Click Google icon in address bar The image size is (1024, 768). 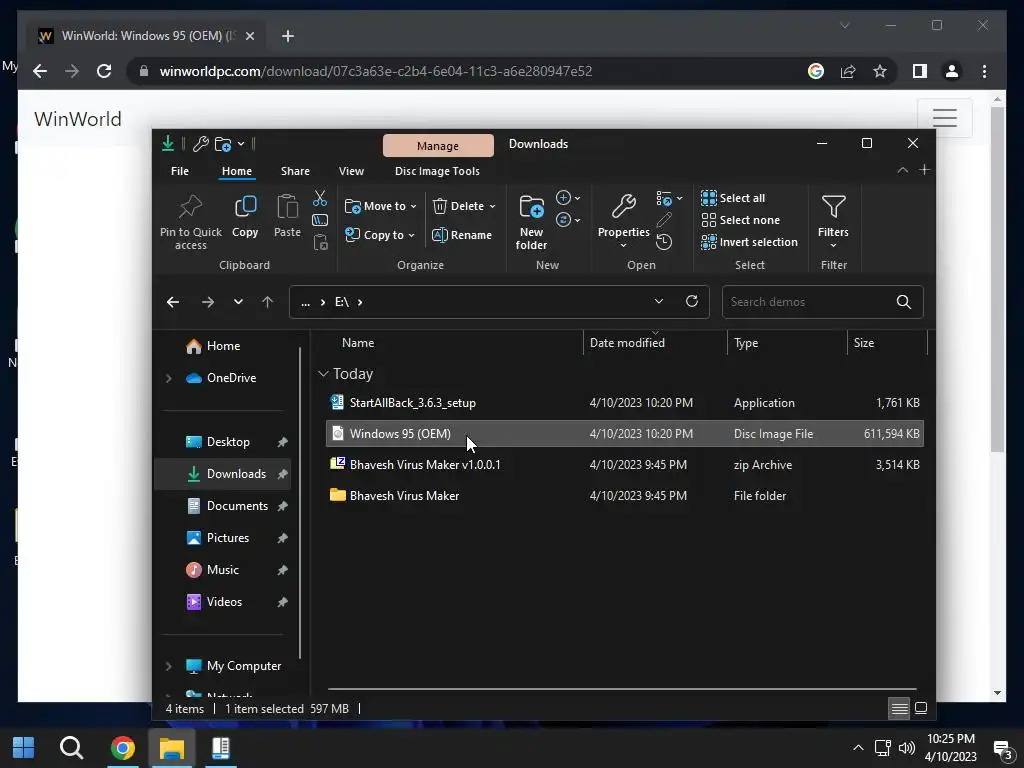[816, 71]
